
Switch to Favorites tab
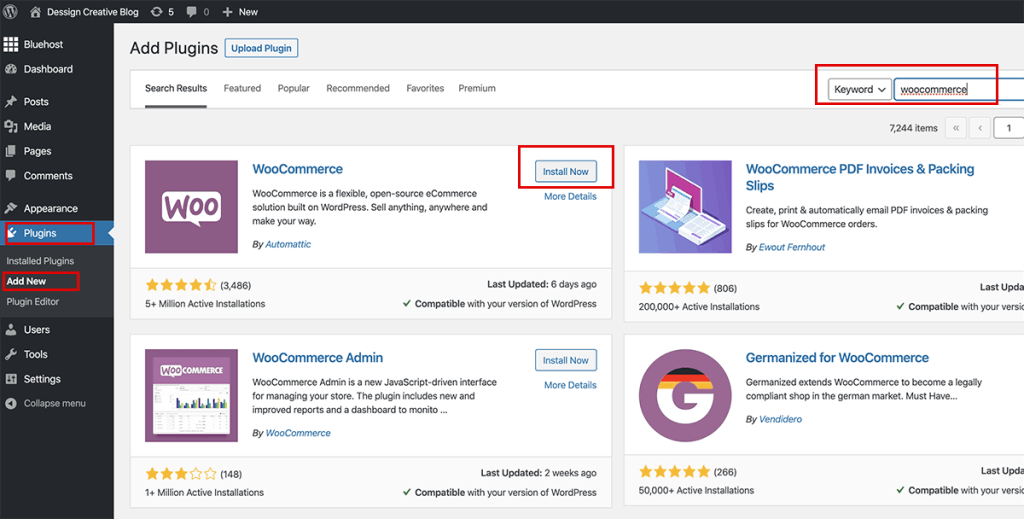coord(425,88)
